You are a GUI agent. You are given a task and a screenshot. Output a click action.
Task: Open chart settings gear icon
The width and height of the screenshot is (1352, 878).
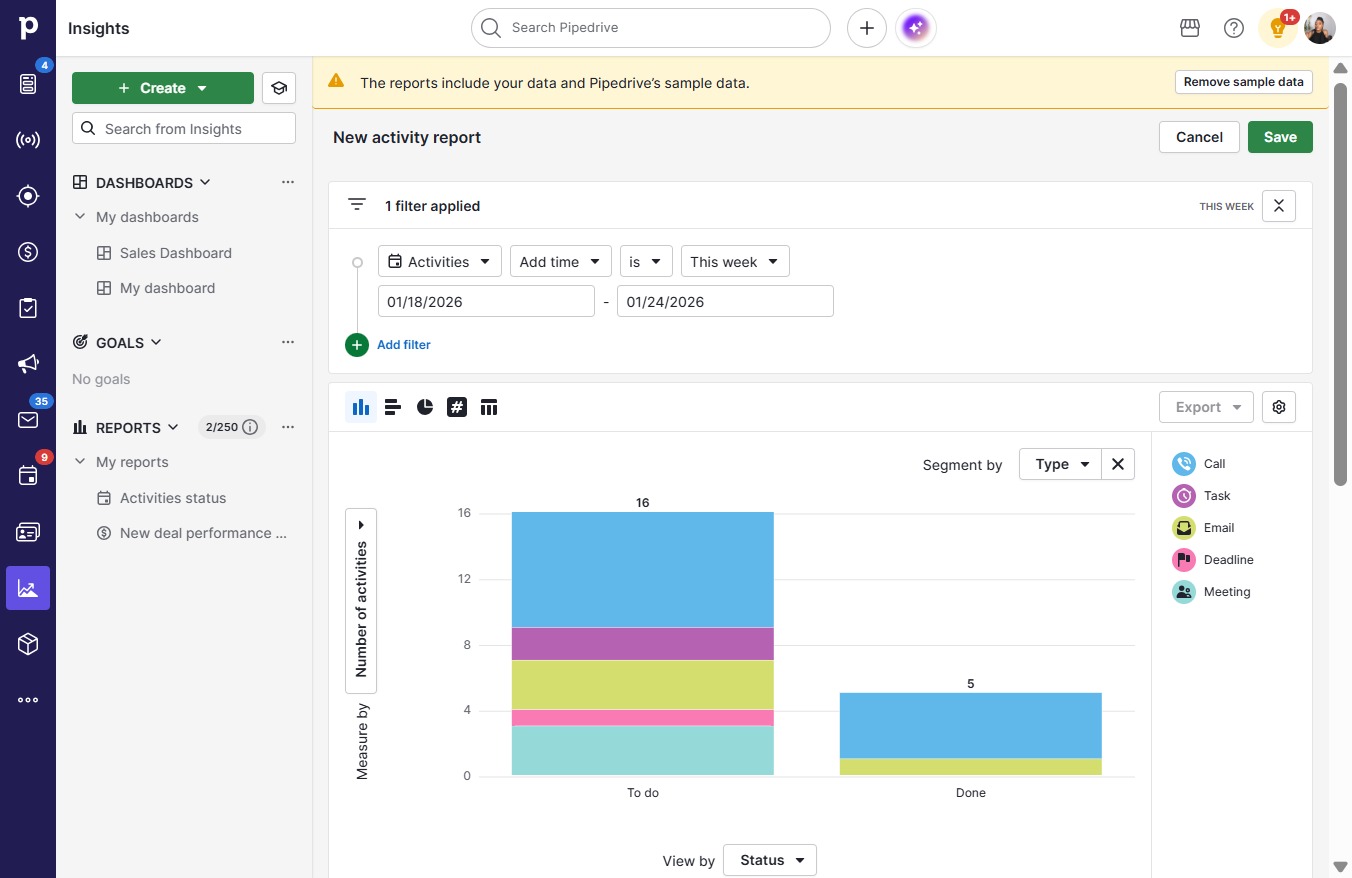1279,407
